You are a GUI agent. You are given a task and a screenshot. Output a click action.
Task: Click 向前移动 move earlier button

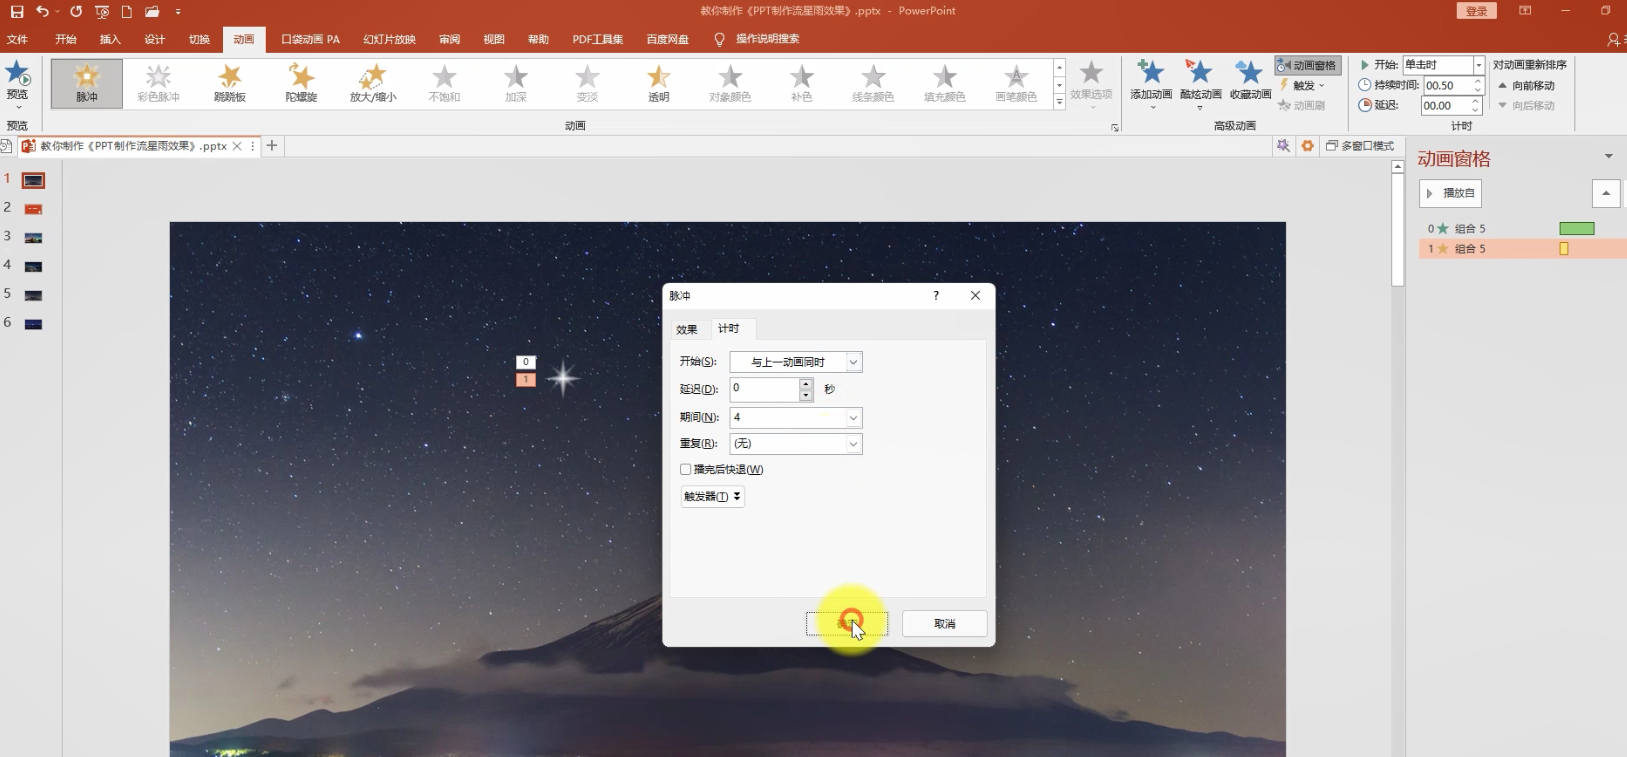[x=1526, y=85]
